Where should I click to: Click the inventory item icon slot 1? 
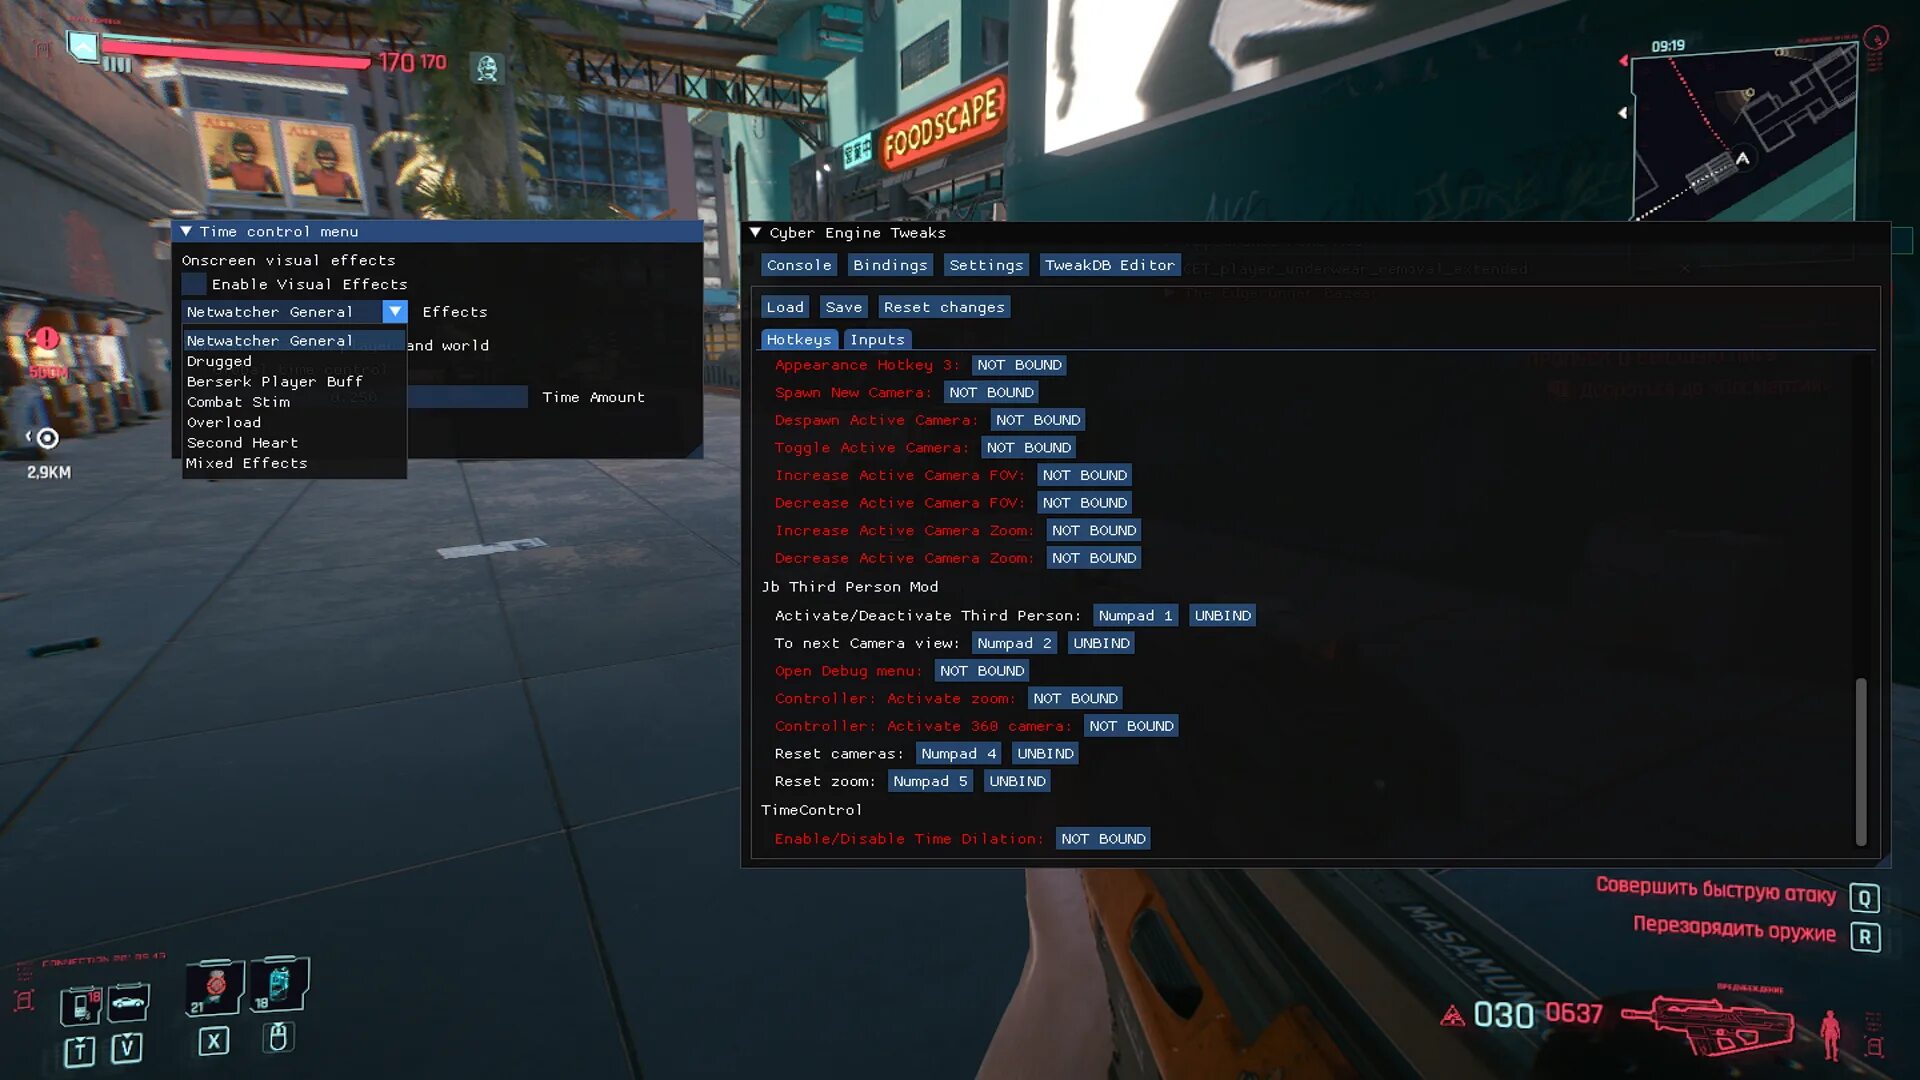click(215, 982)
